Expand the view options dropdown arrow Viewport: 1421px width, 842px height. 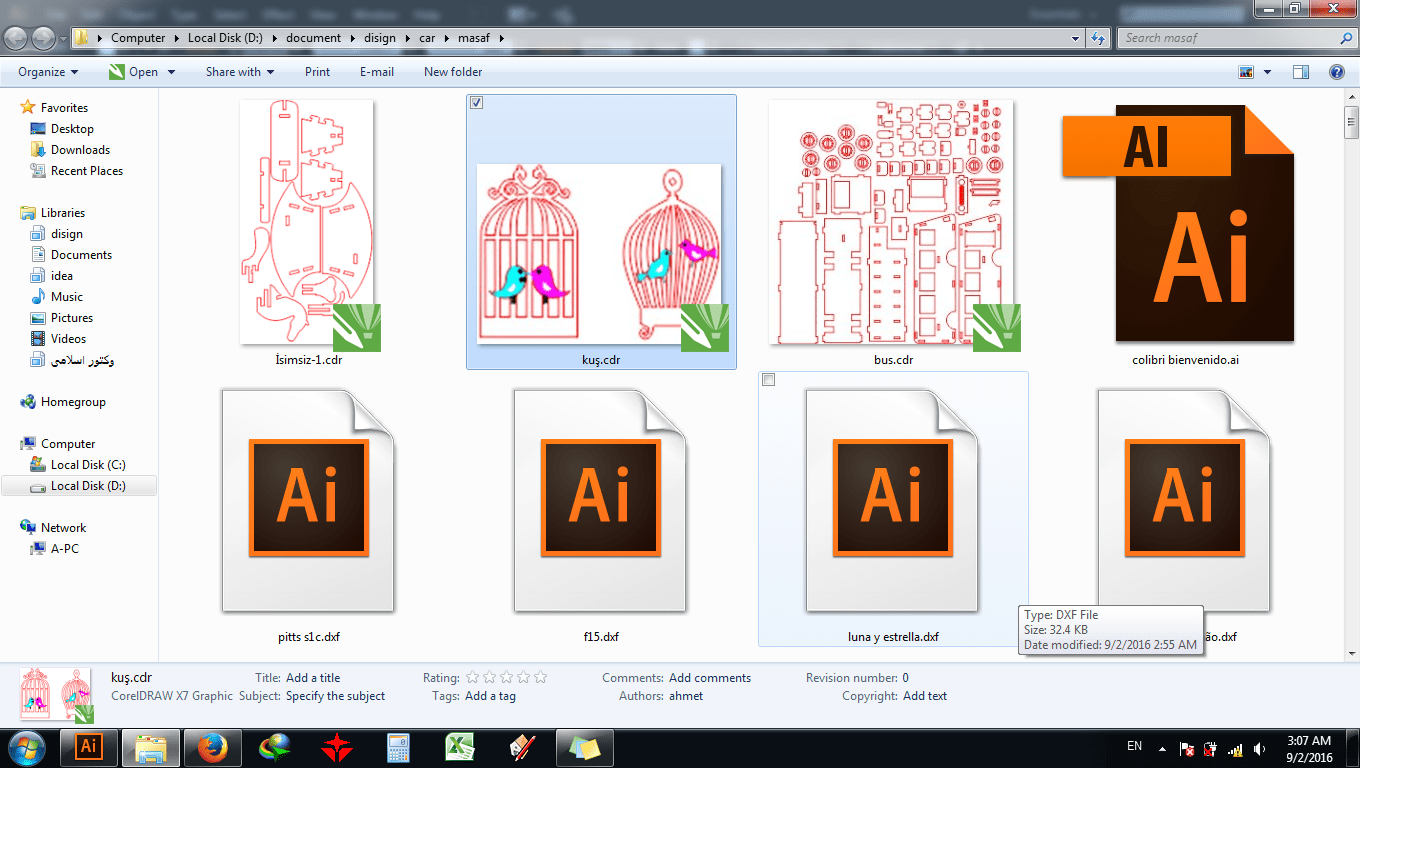click(x=1268, y=72)
